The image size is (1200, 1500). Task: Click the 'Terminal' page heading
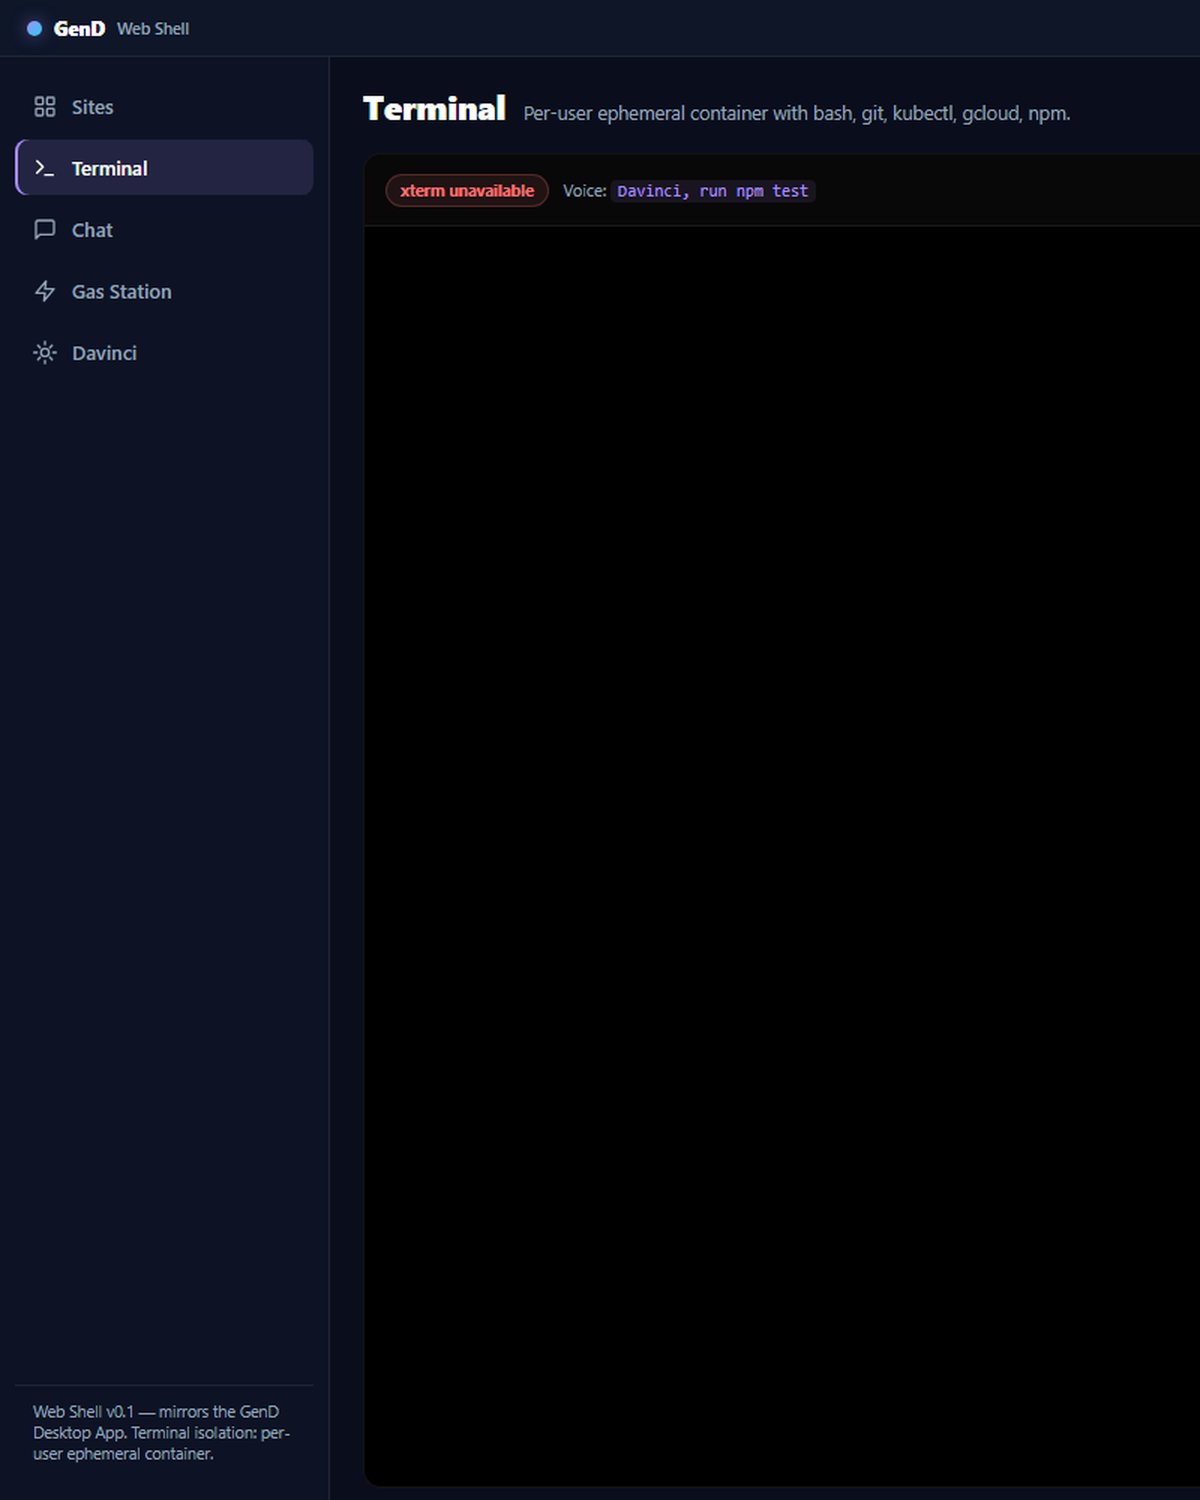[434, 109]
